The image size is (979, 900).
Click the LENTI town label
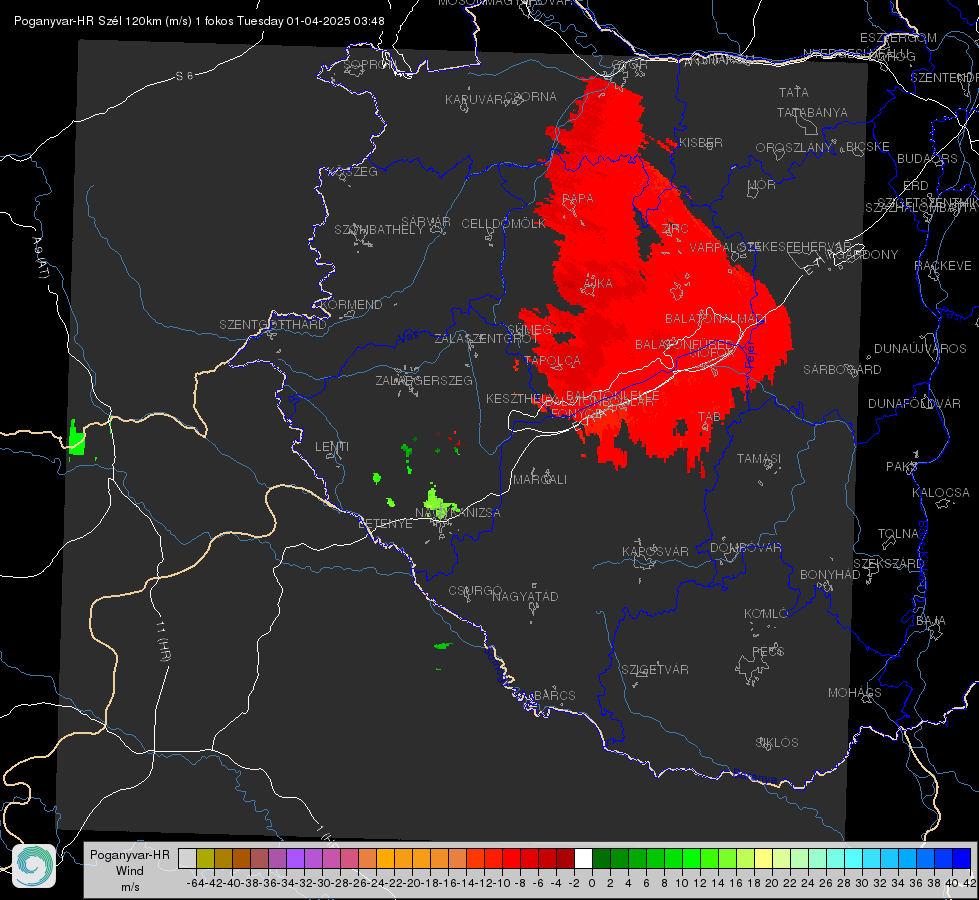[332, 447]
